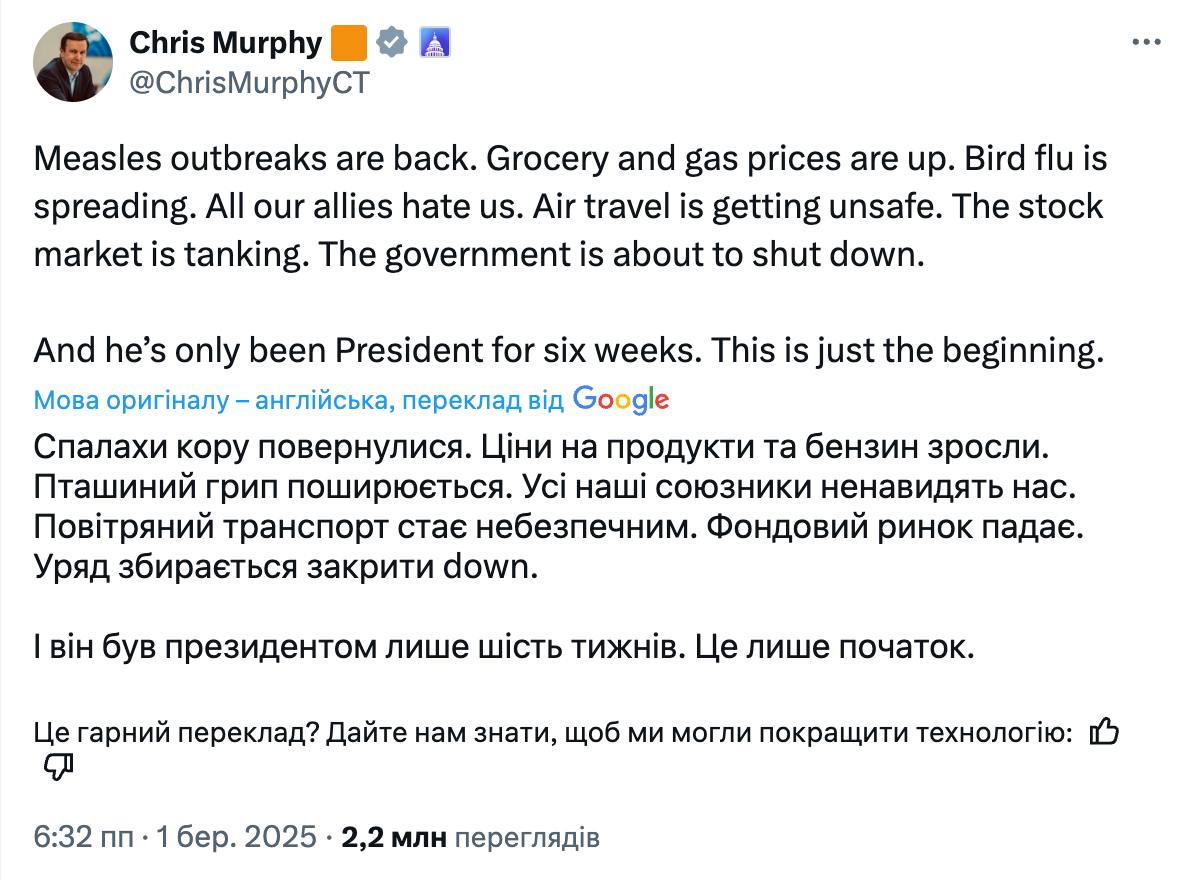This screenshot has width=1186, height=880.
Task: Click the Мова оригіналу – англійська translation link
Action: 300,401
